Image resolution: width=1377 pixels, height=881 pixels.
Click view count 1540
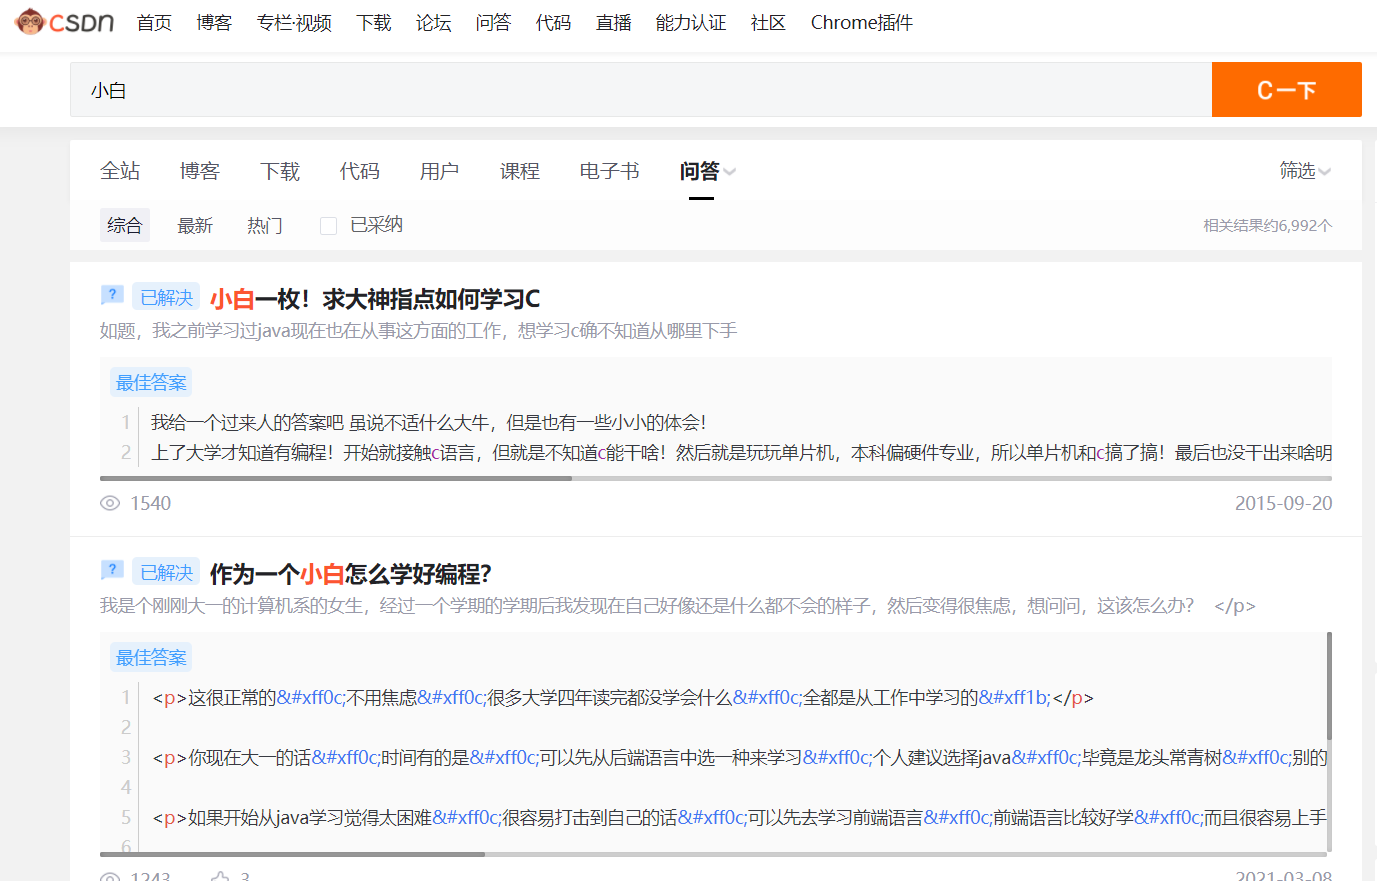coord(151,503)
